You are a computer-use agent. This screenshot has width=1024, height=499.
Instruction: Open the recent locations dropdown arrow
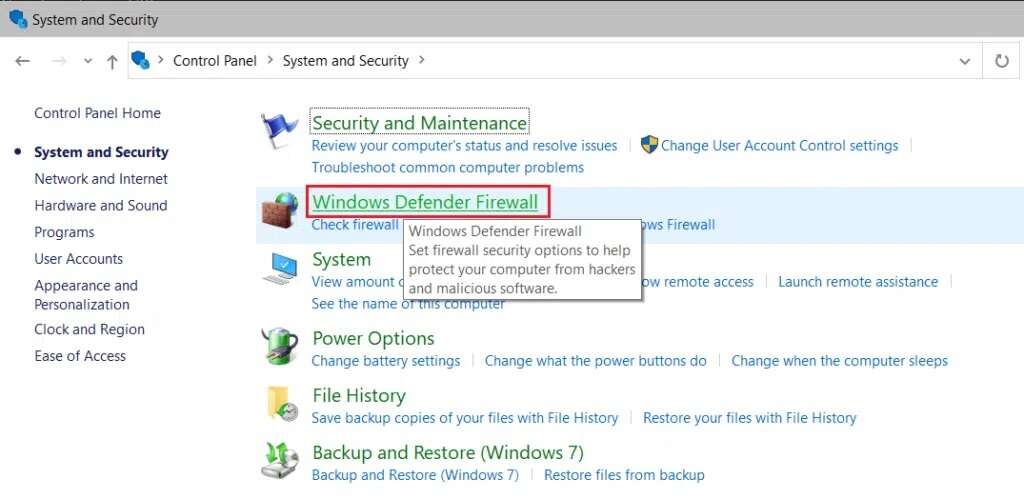tap(88, 61)
